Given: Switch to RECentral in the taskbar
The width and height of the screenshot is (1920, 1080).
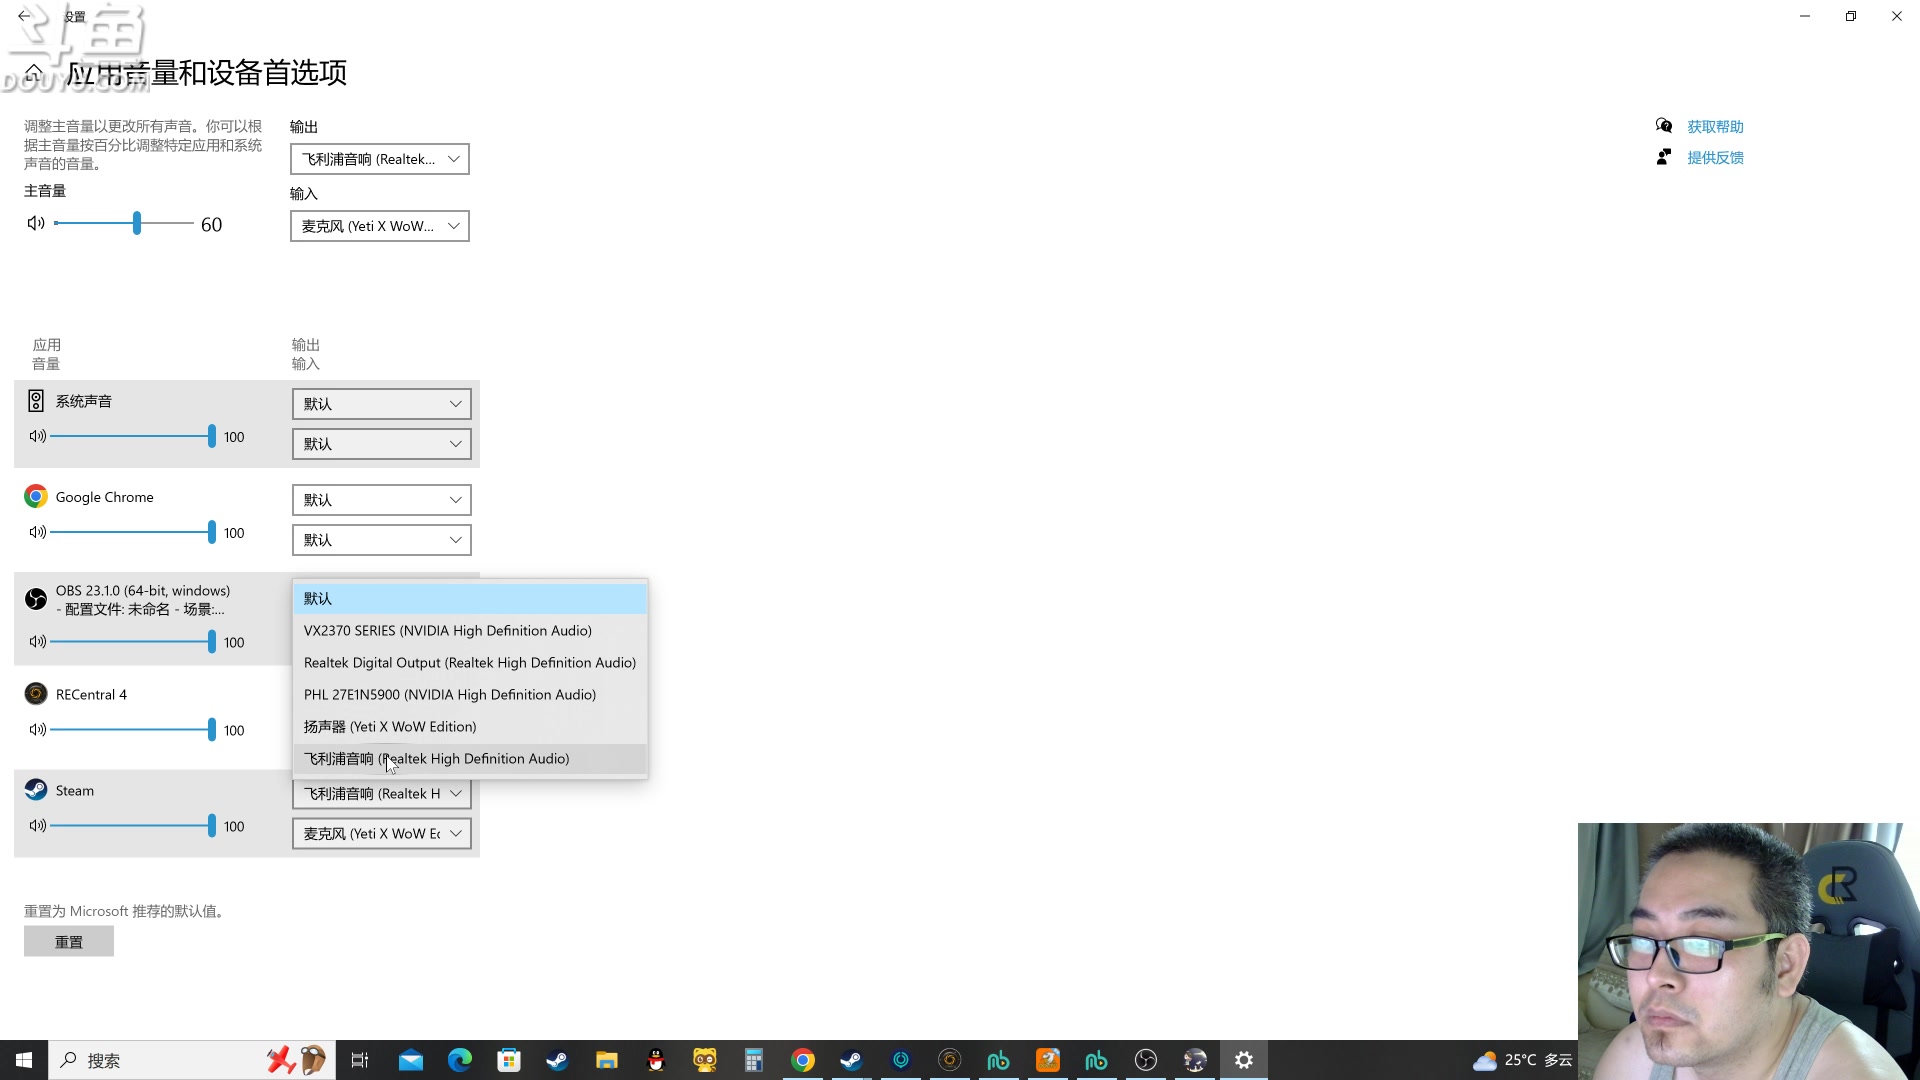Looking at the screenshot, I should click(950, 1060).
